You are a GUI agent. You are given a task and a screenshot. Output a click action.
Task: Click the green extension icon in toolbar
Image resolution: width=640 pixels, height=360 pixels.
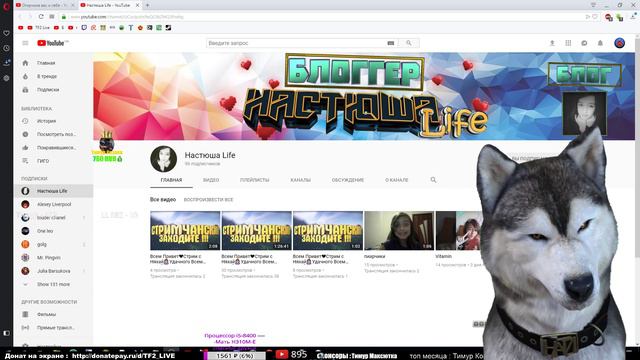coord(620,17)
